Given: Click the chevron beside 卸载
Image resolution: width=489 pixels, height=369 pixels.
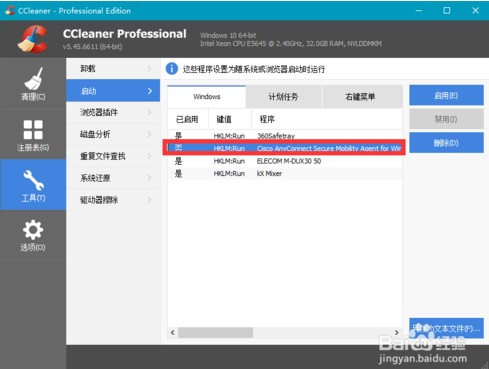Looking at the screenshot, I should (x=149, y=69).
